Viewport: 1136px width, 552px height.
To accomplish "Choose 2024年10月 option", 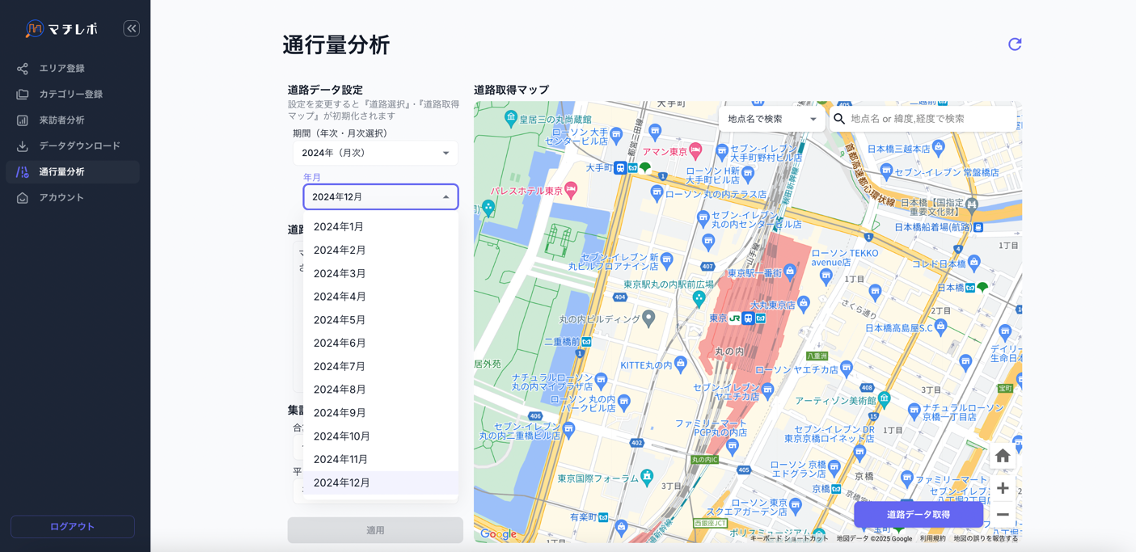I will (x=381, y=436).
